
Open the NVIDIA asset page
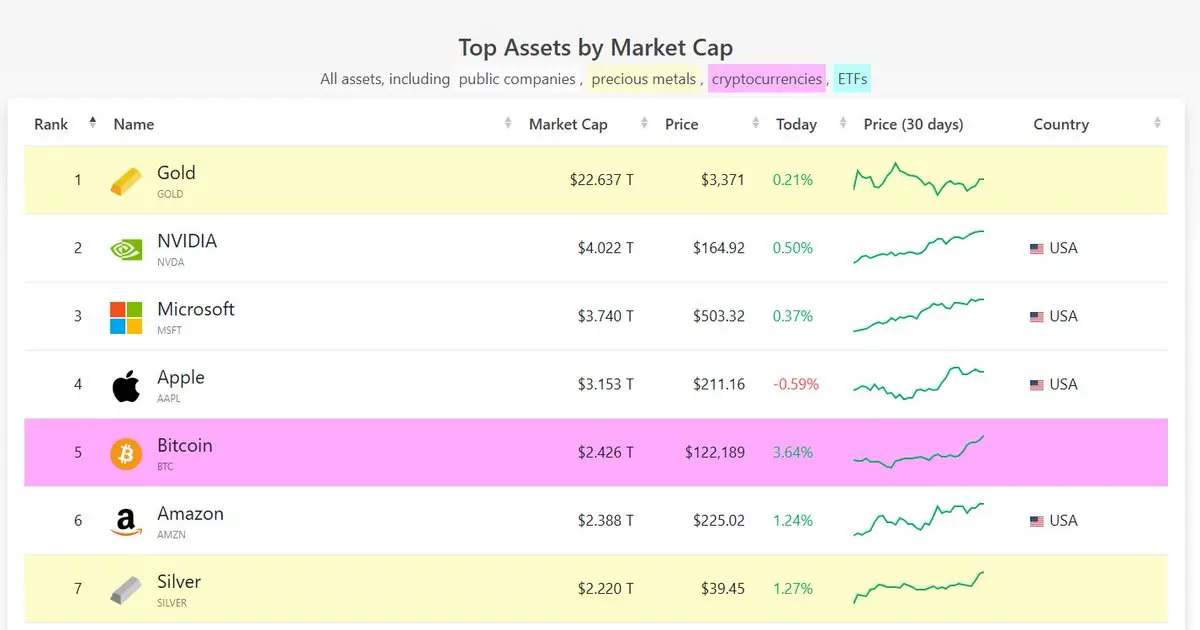tap(187, 241)
